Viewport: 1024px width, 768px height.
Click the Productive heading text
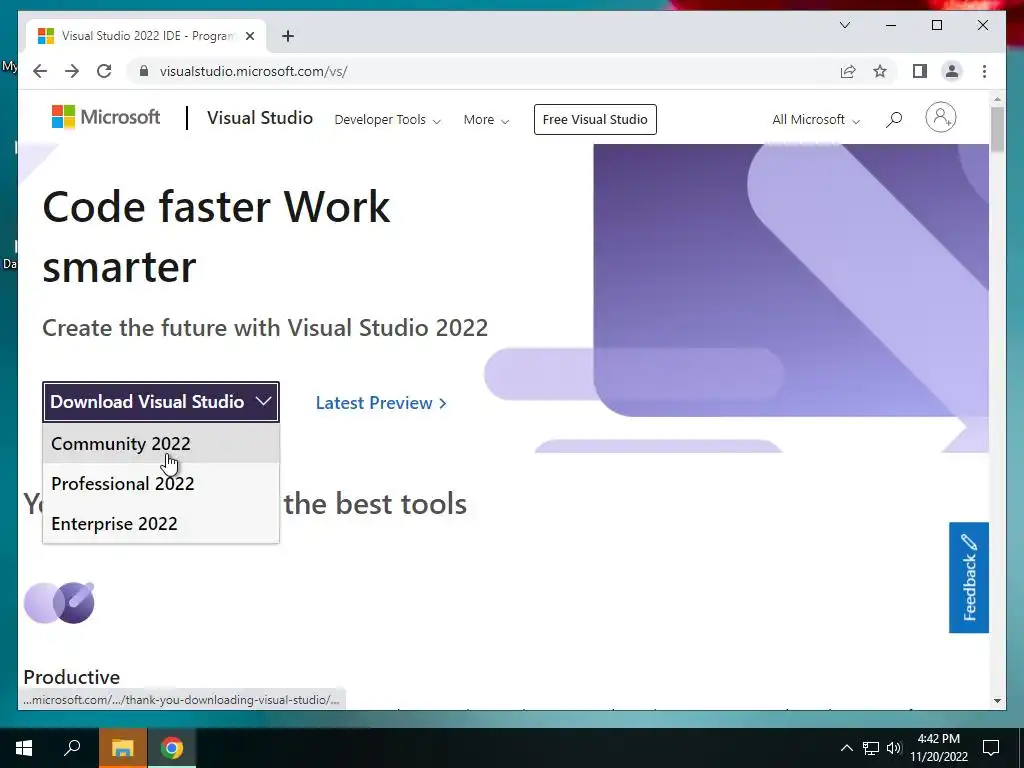[72, 677]
